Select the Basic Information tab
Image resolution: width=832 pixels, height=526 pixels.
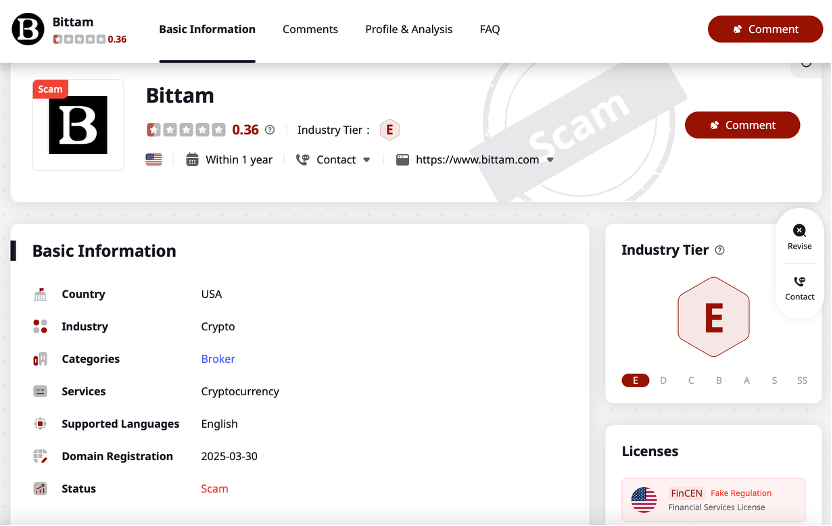(207, 30)
